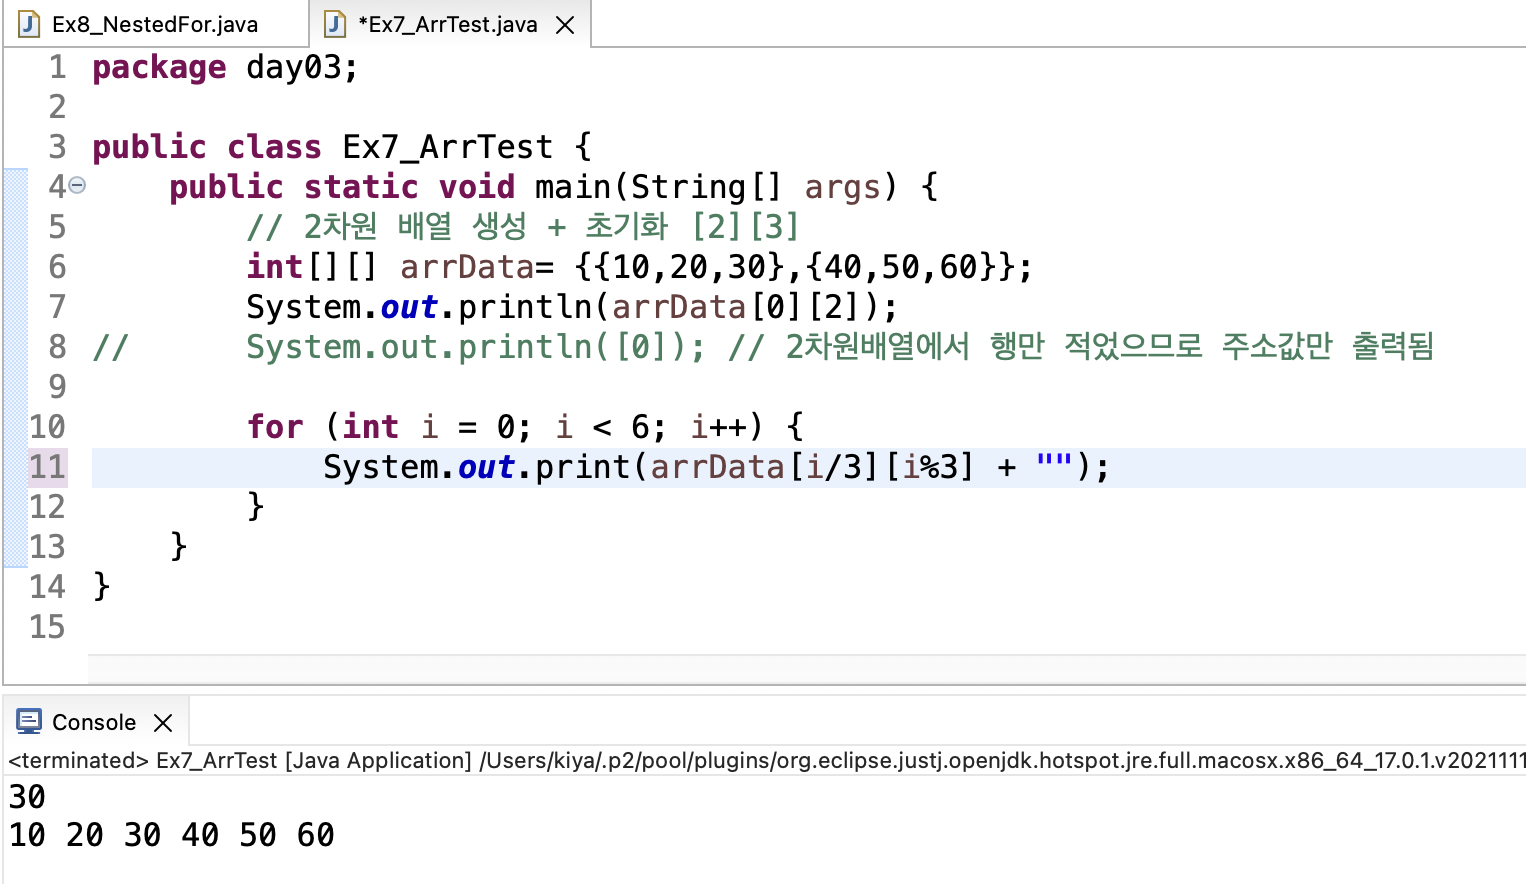Click the console output '10 20 30 40 50 60'
The width and height of the screenshot is (1526, 884).
tap(172, 835)
